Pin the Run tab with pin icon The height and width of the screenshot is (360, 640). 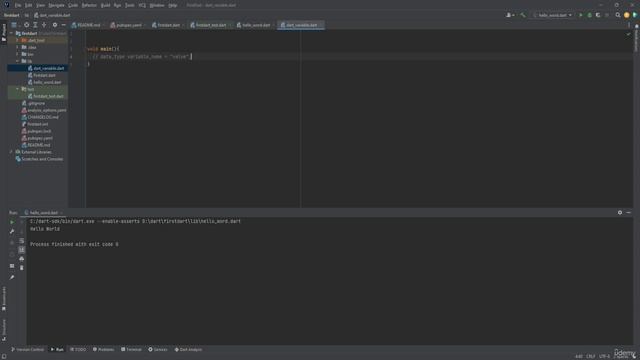coord(12,277)
